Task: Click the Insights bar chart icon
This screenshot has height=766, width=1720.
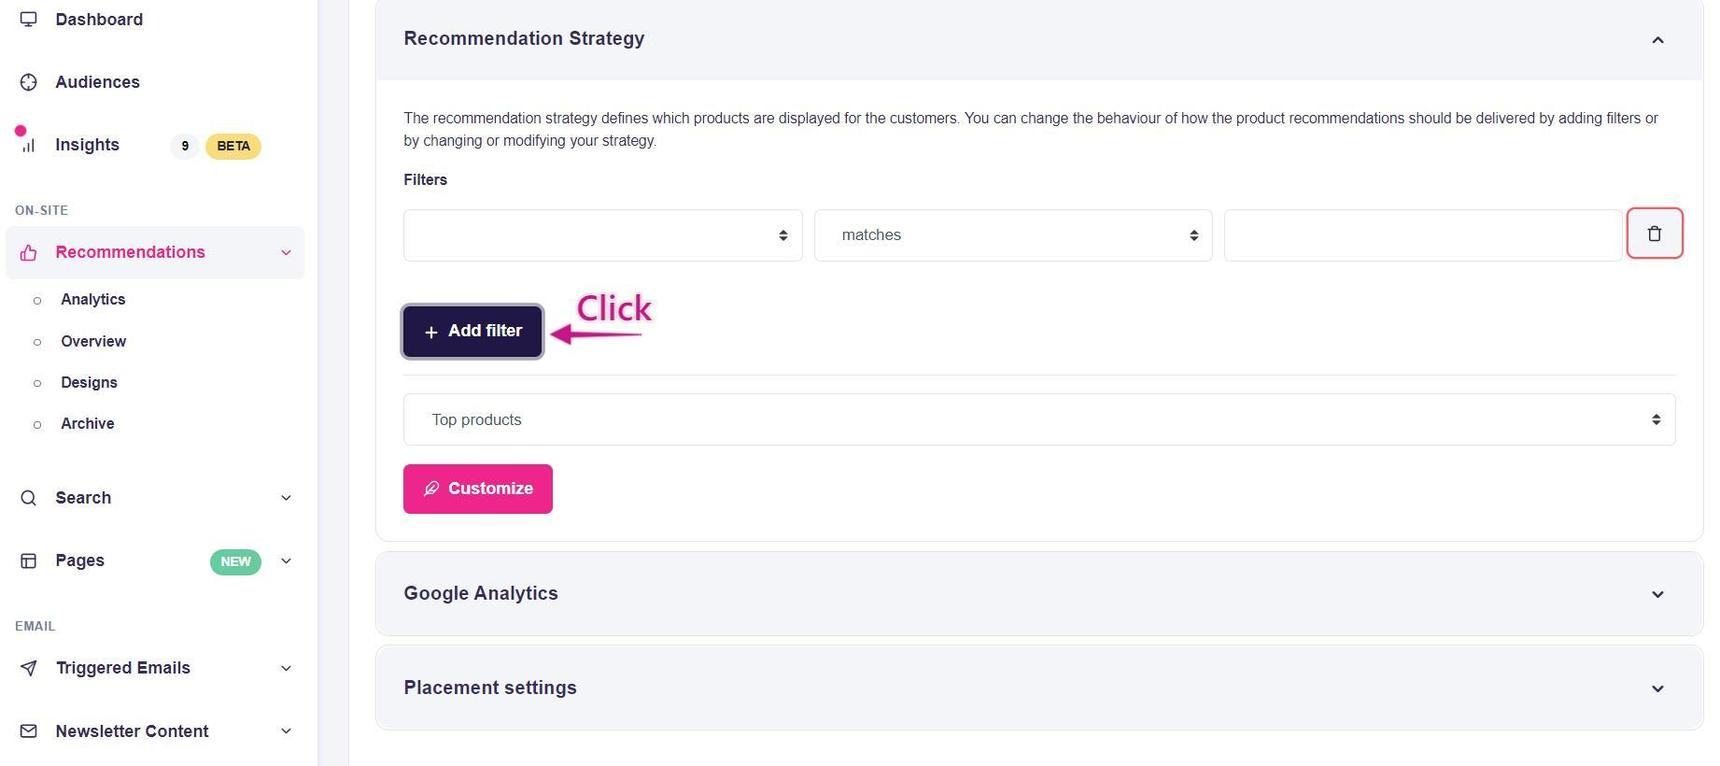Action: pos(28,145)
